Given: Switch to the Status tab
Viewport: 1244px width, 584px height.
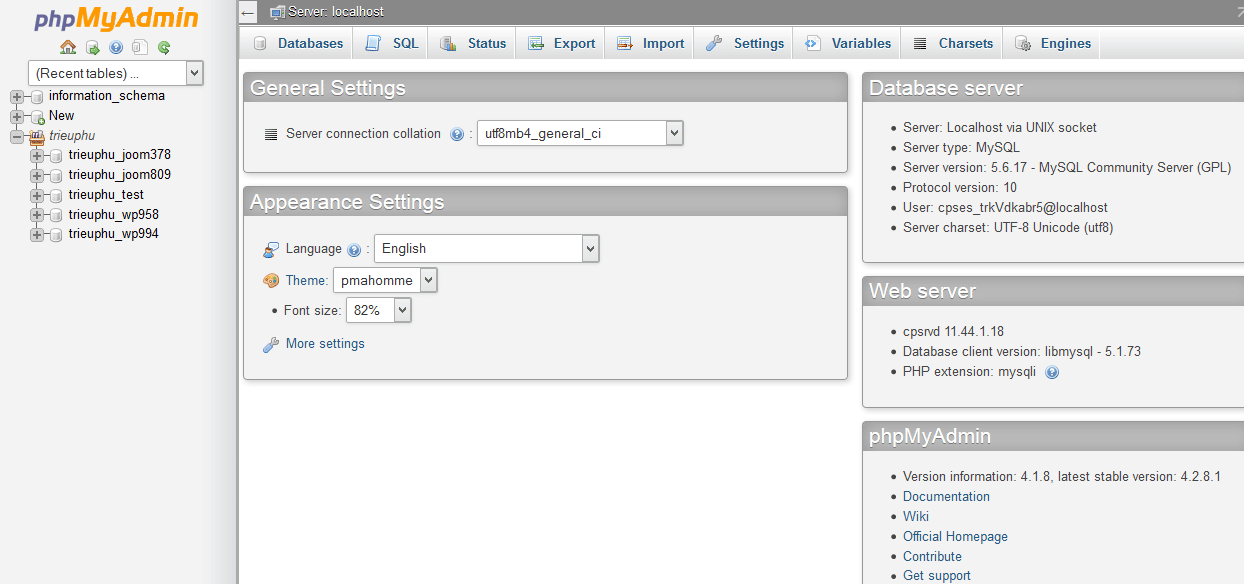Looking at the screenshot, I should coord(473,43).
